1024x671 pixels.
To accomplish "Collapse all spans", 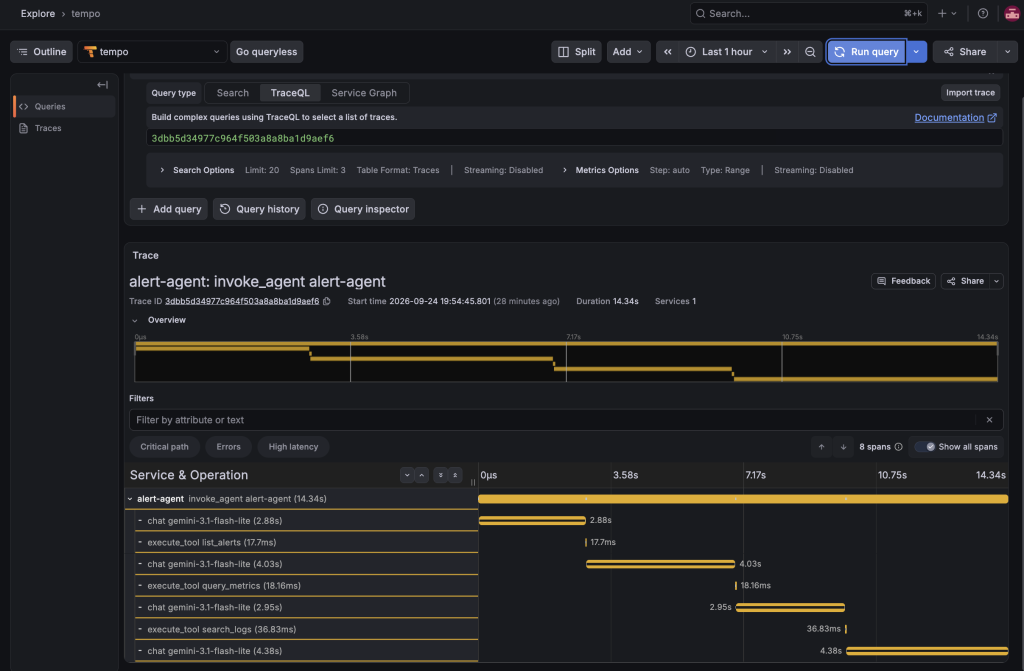I will 455,475.
